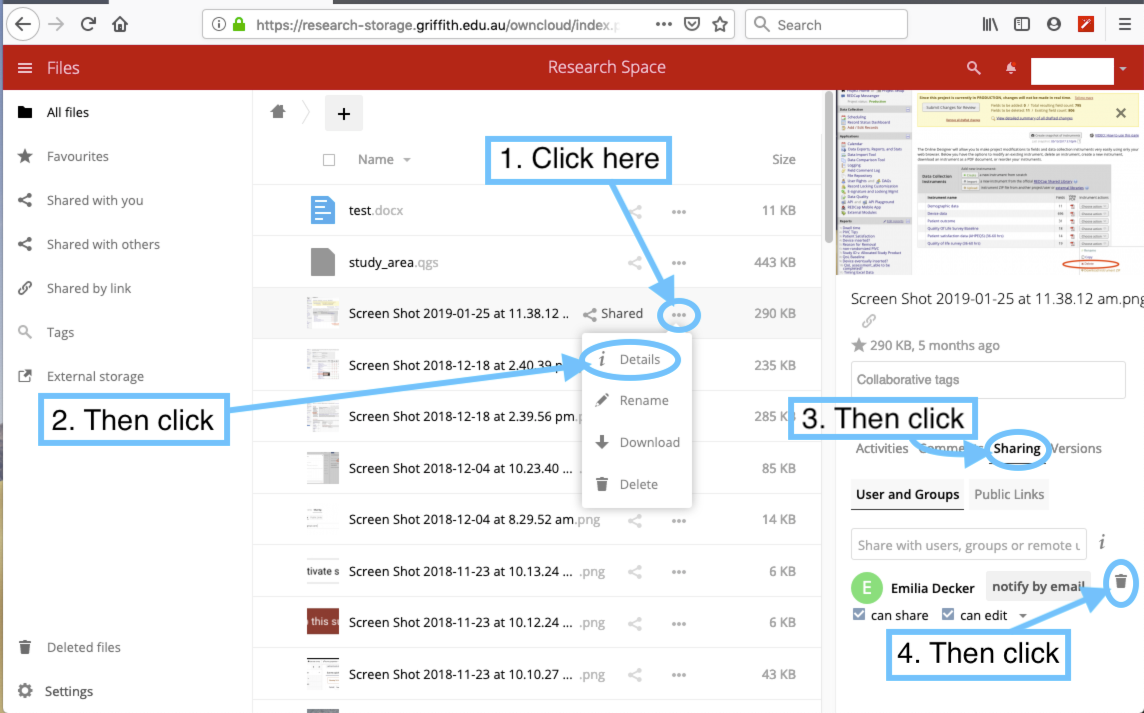Click share icon for study_area.qgs

click(634, 263)
